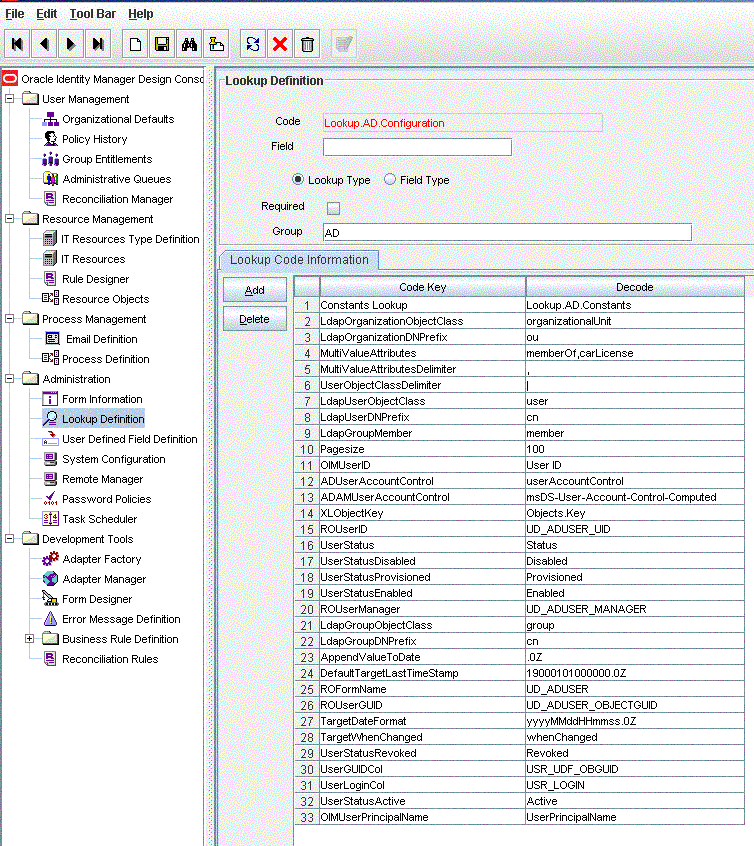This screenshot has width=754, height=846.
Task: Refresh using the blue arrows icon
Action: pyautogui.click(x=253, y=44)
